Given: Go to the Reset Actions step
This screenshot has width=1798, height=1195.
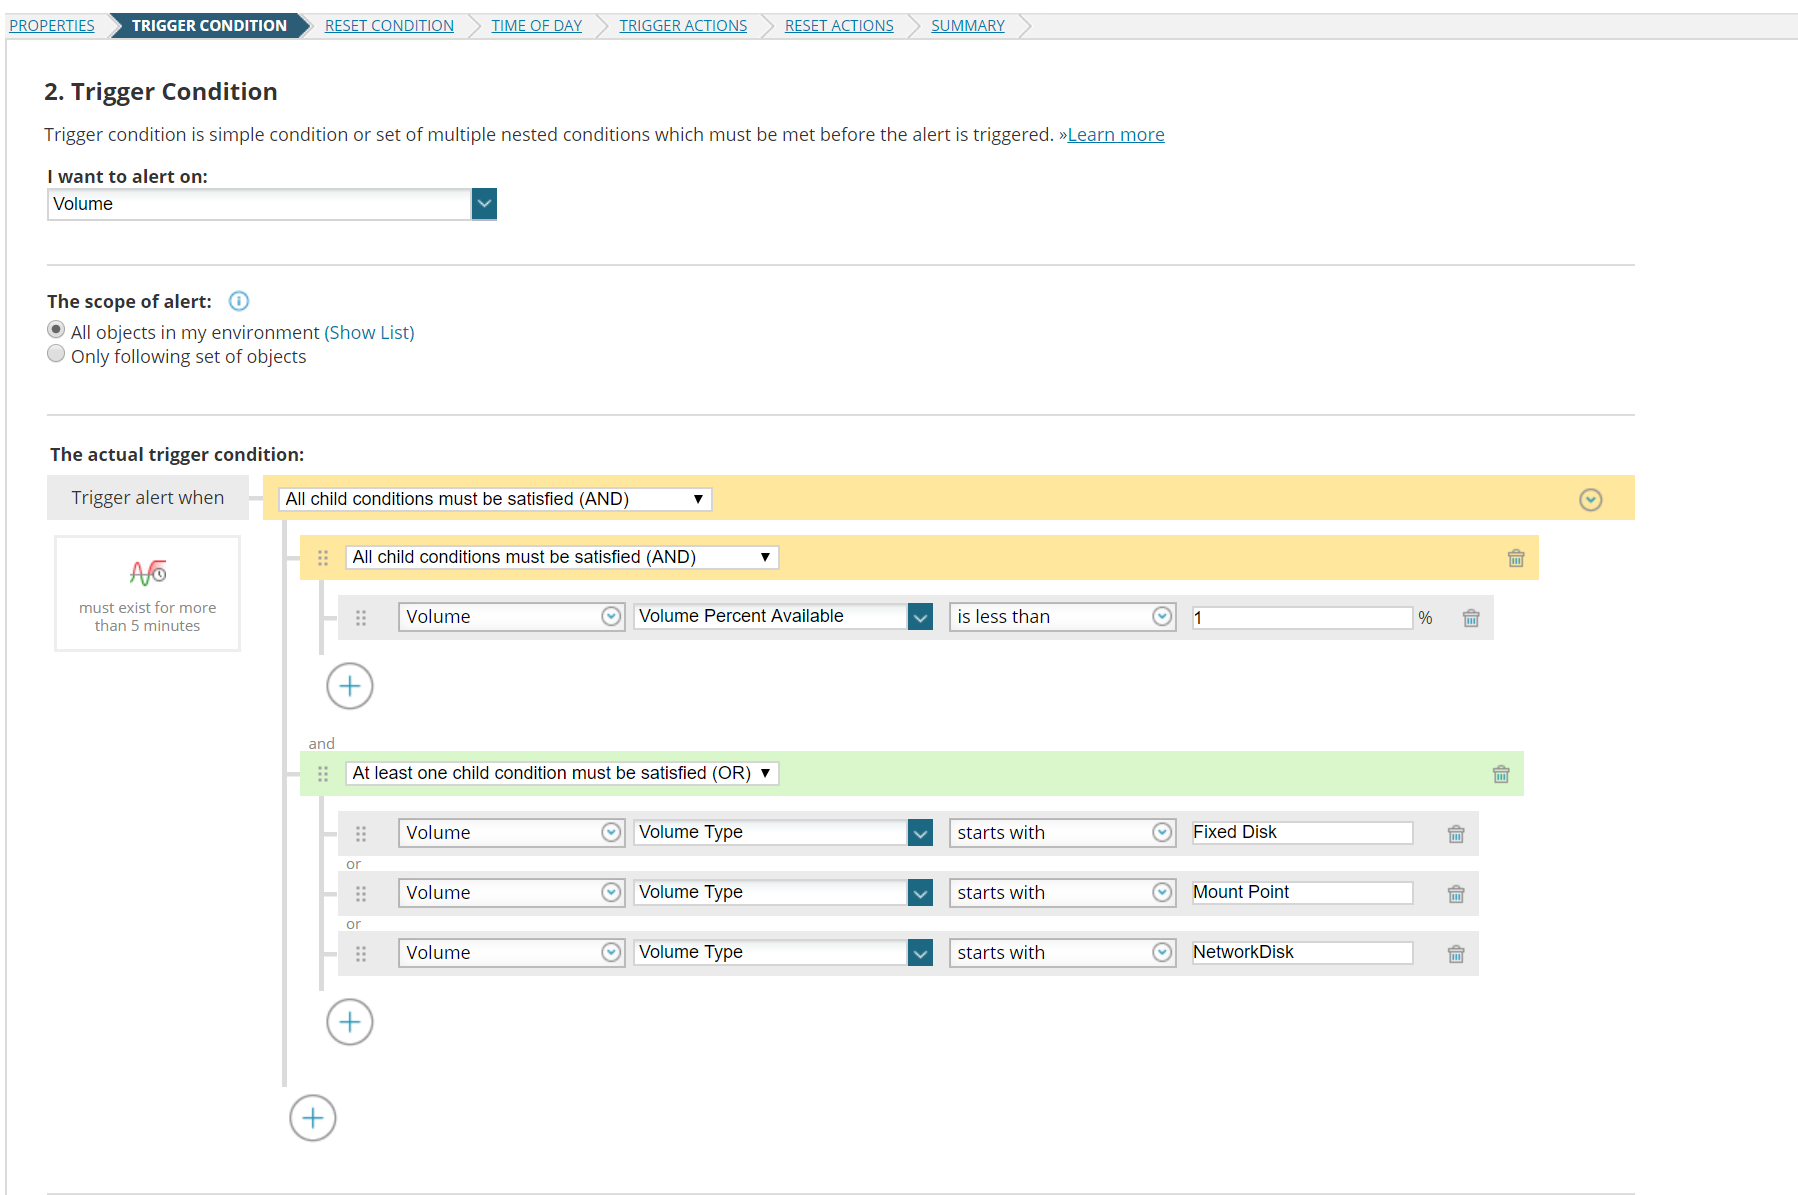Looking at the screenshot, I should (x=839, y=26).
